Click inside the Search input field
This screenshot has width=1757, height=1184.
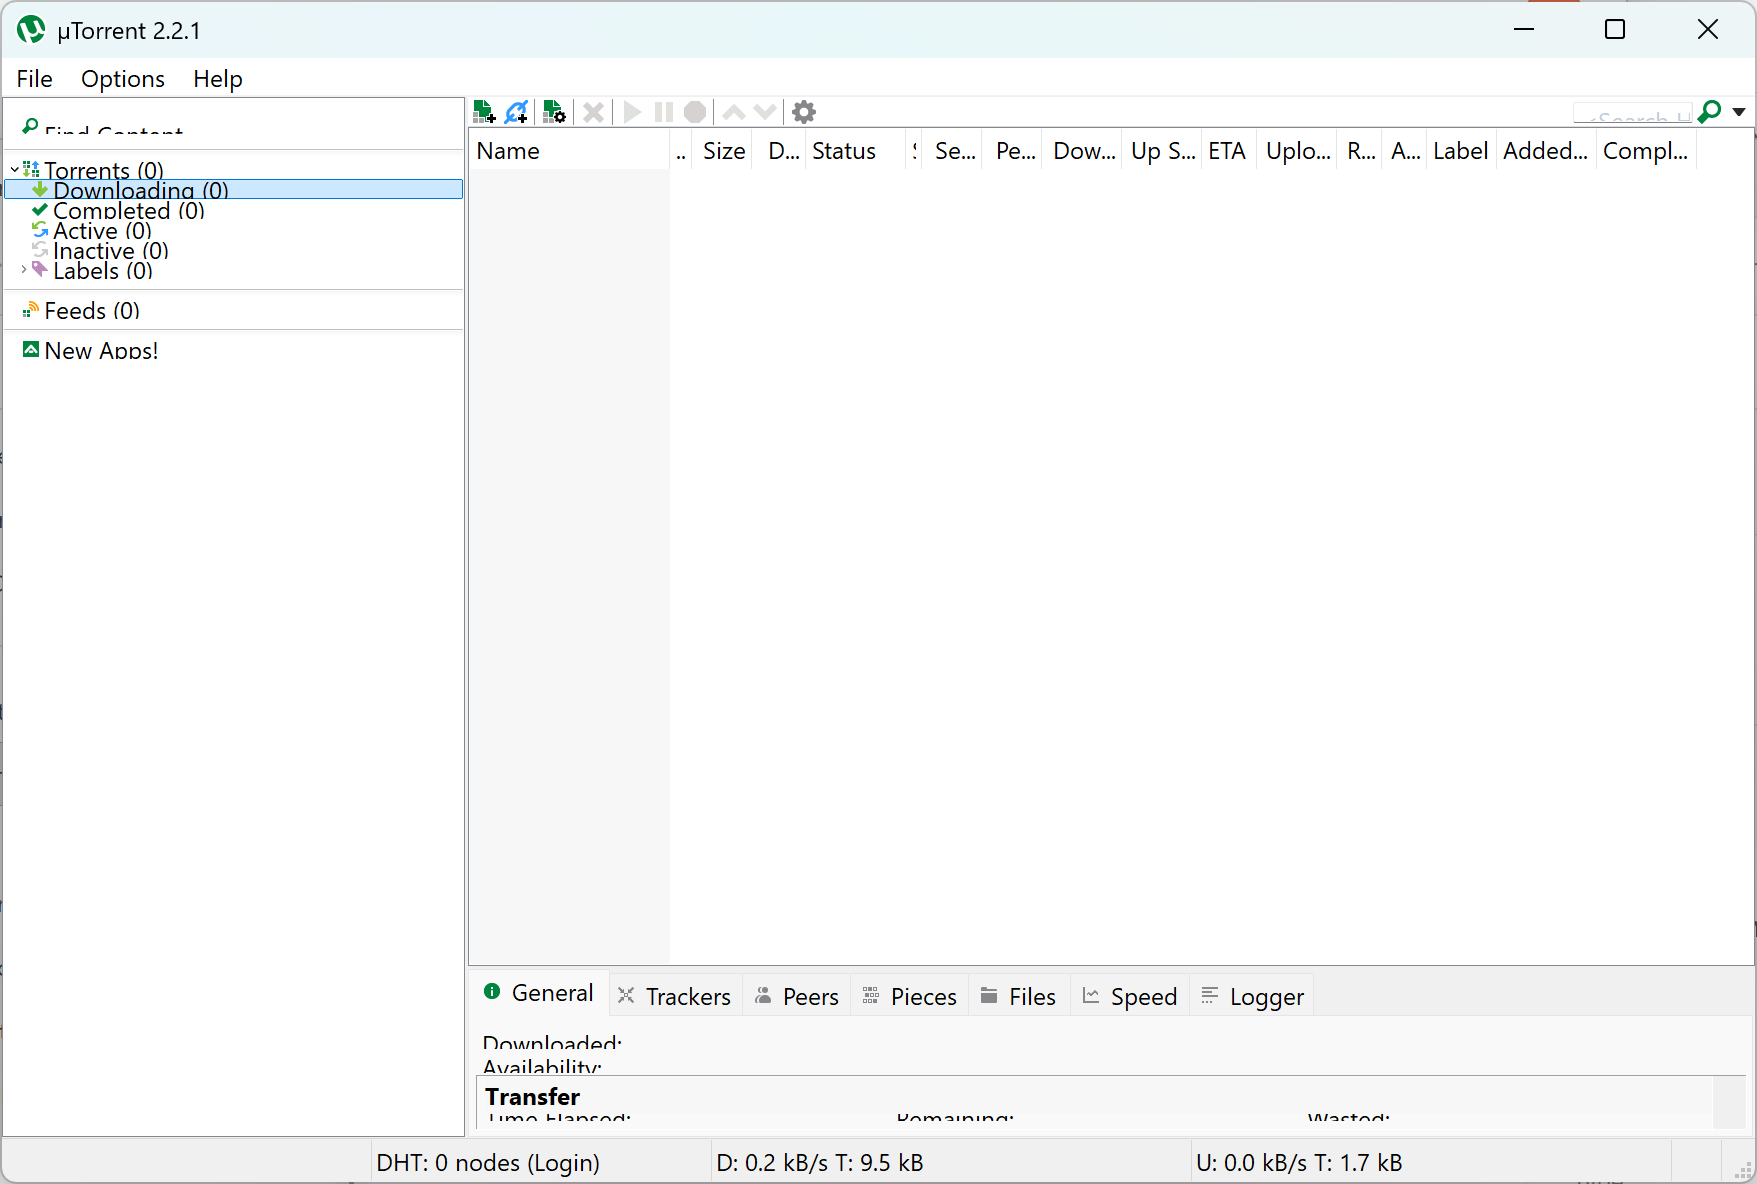(x=1633, y=113)
